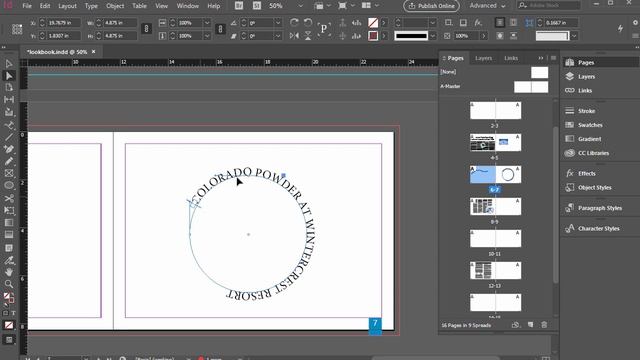
Task: Select the Gap tool
Action: 9,100
